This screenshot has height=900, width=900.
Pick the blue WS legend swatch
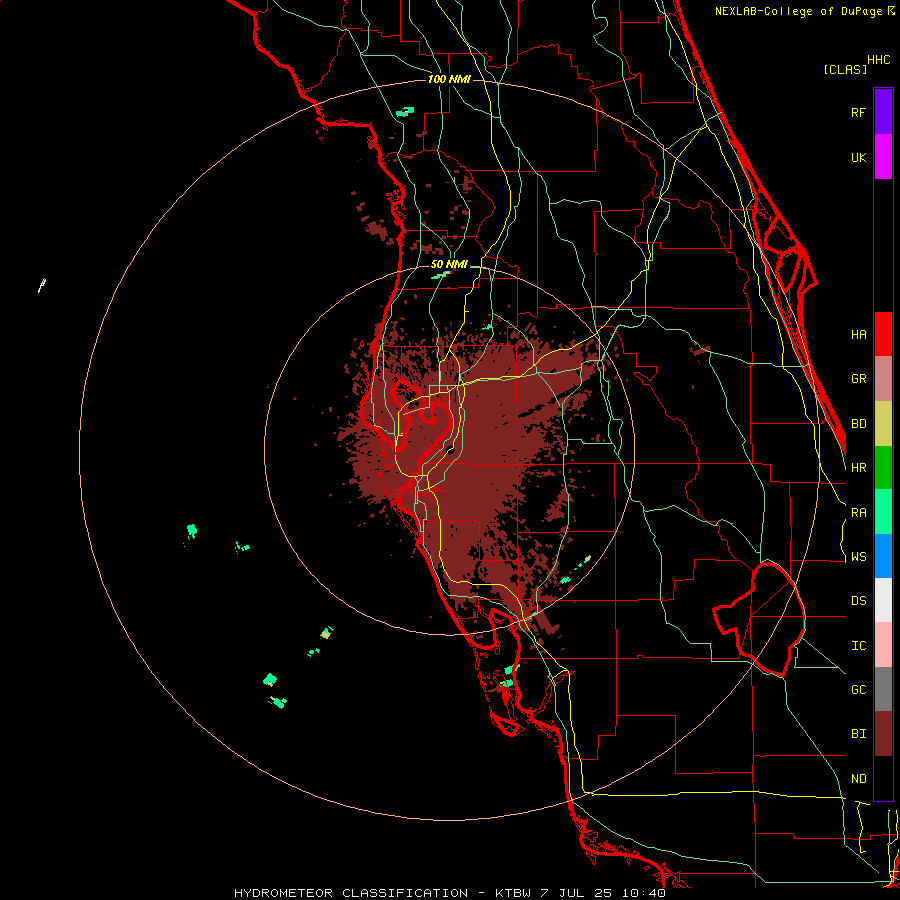883,556
